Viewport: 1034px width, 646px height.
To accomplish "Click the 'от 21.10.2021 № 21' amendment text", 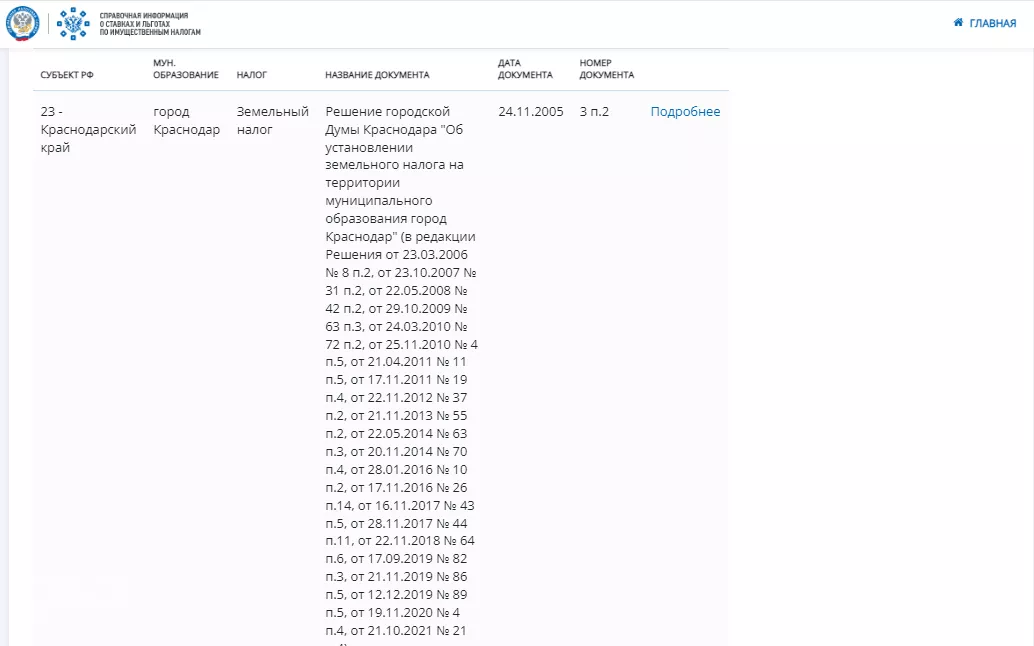I will pyautogui.click(x=410, y=630).
